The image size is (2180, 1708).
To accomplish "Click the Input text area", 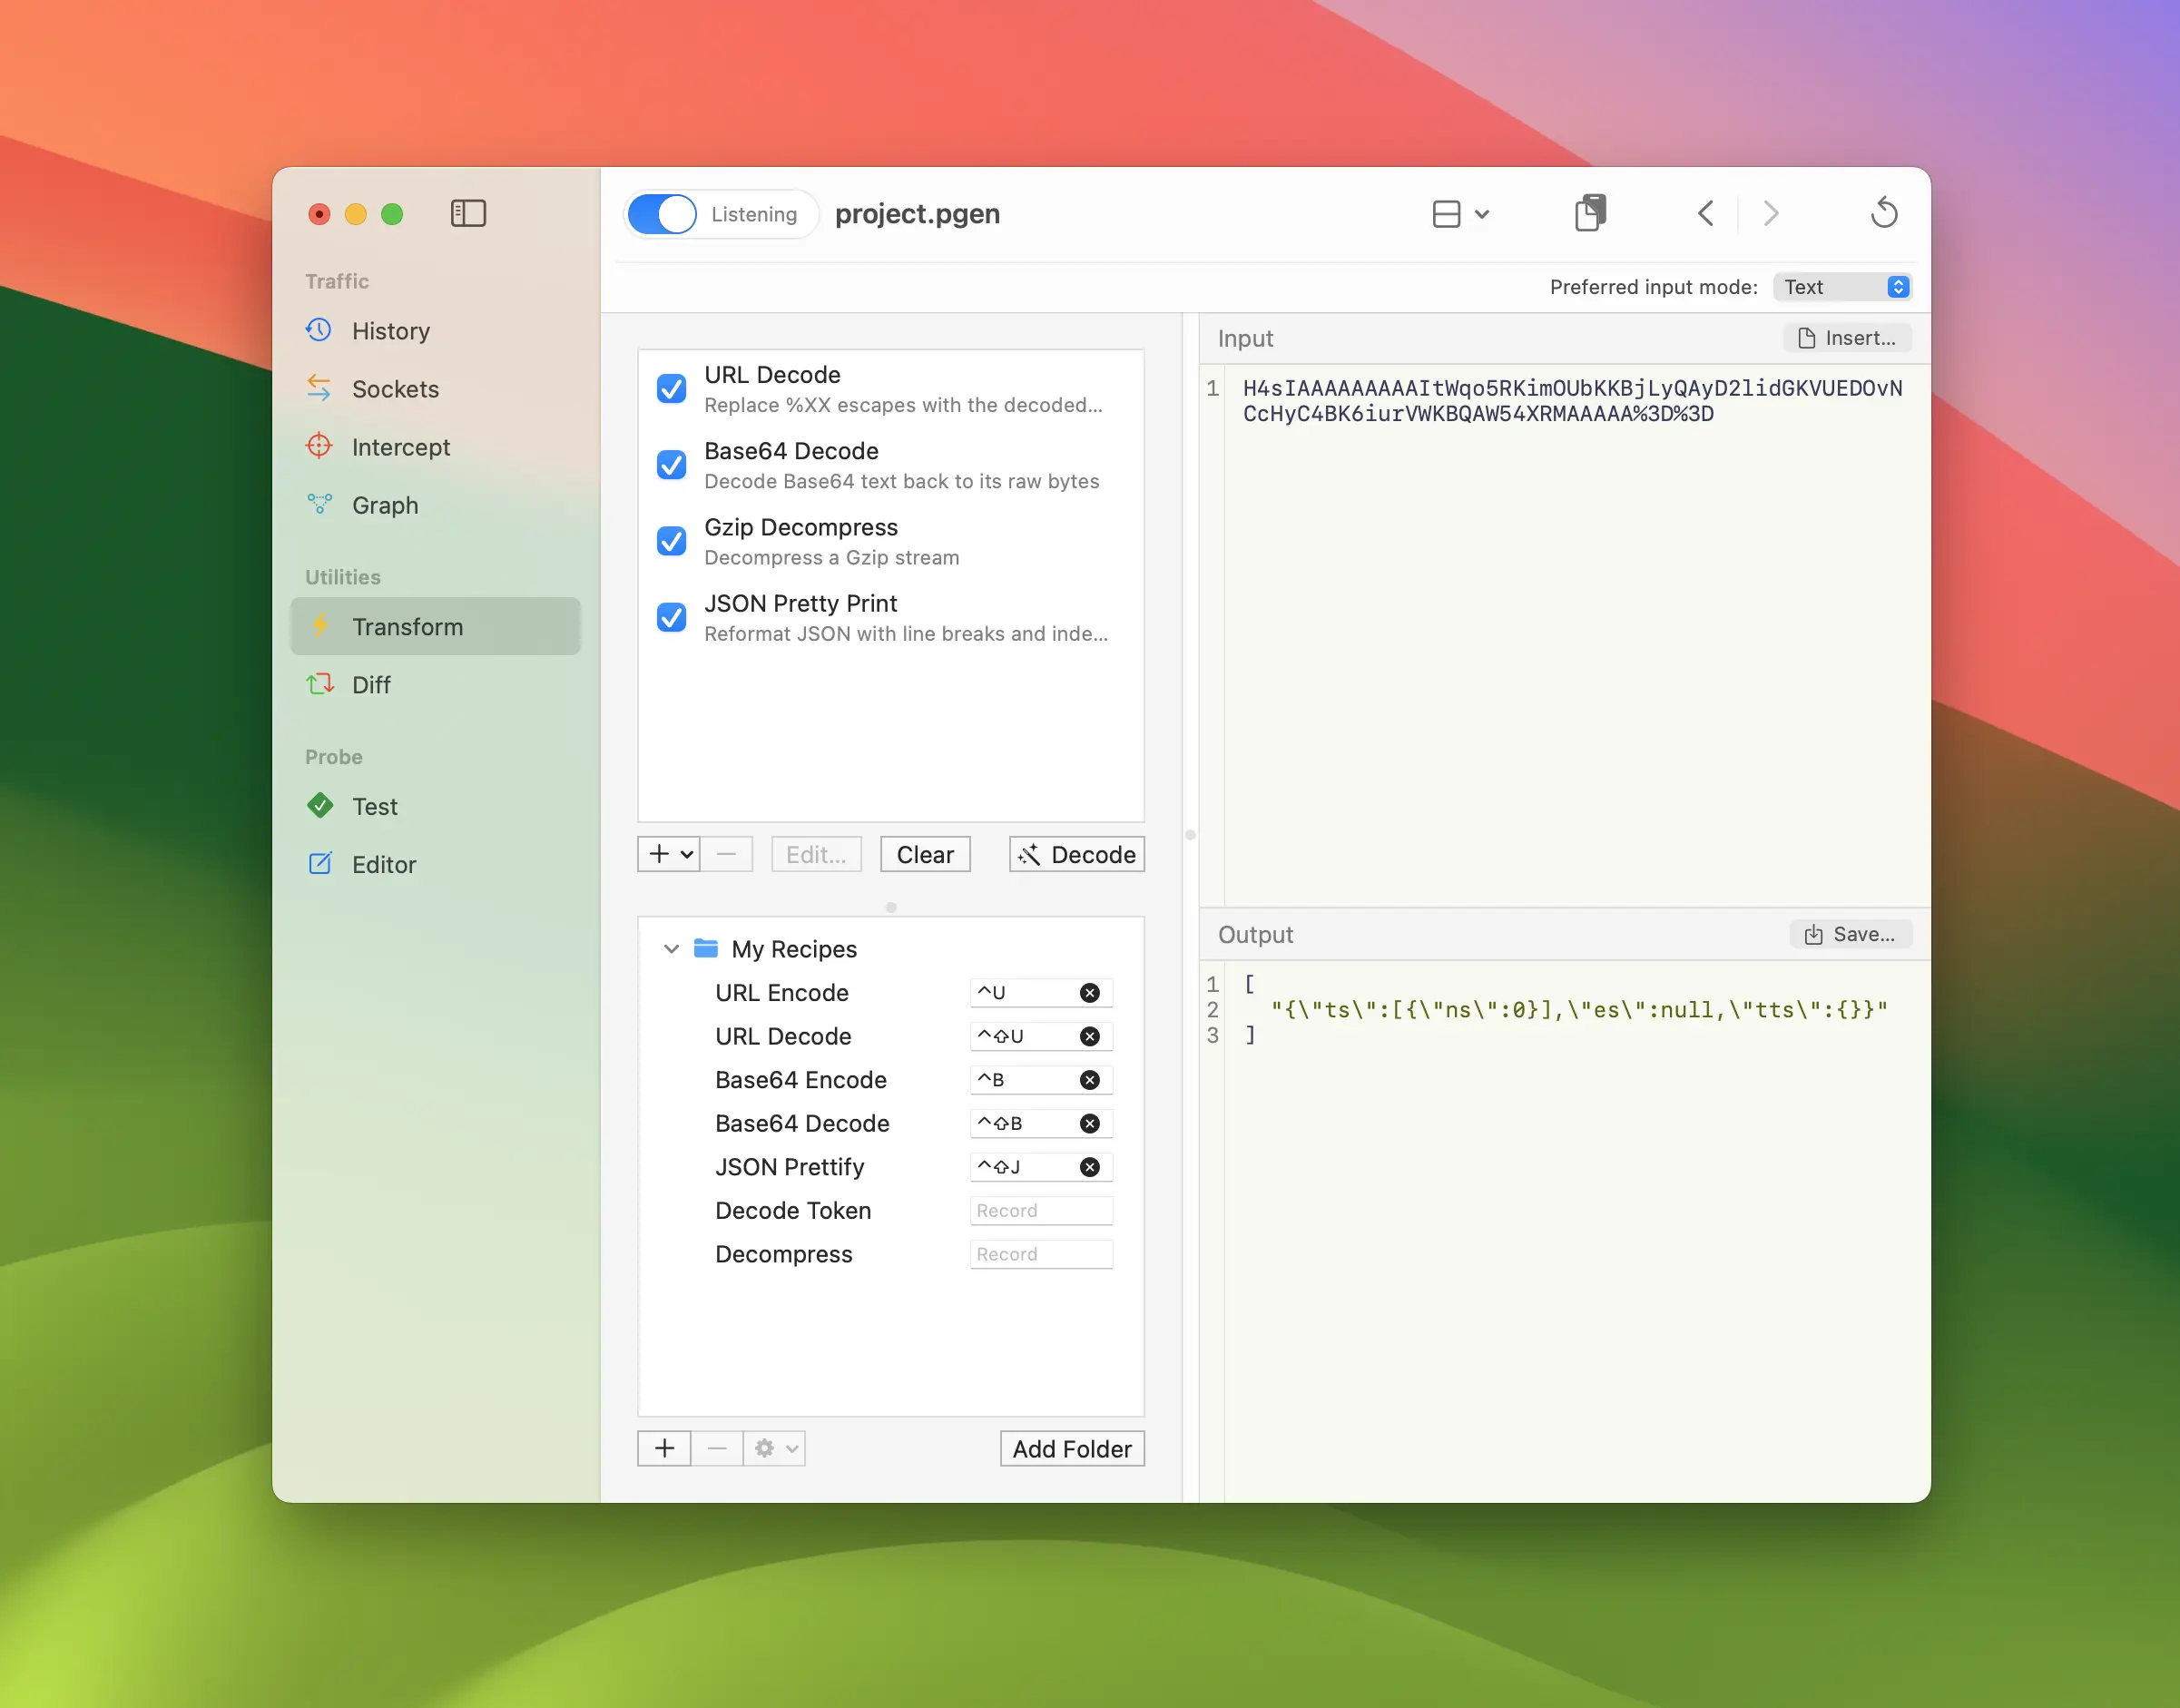I will tap(1577, 635).
